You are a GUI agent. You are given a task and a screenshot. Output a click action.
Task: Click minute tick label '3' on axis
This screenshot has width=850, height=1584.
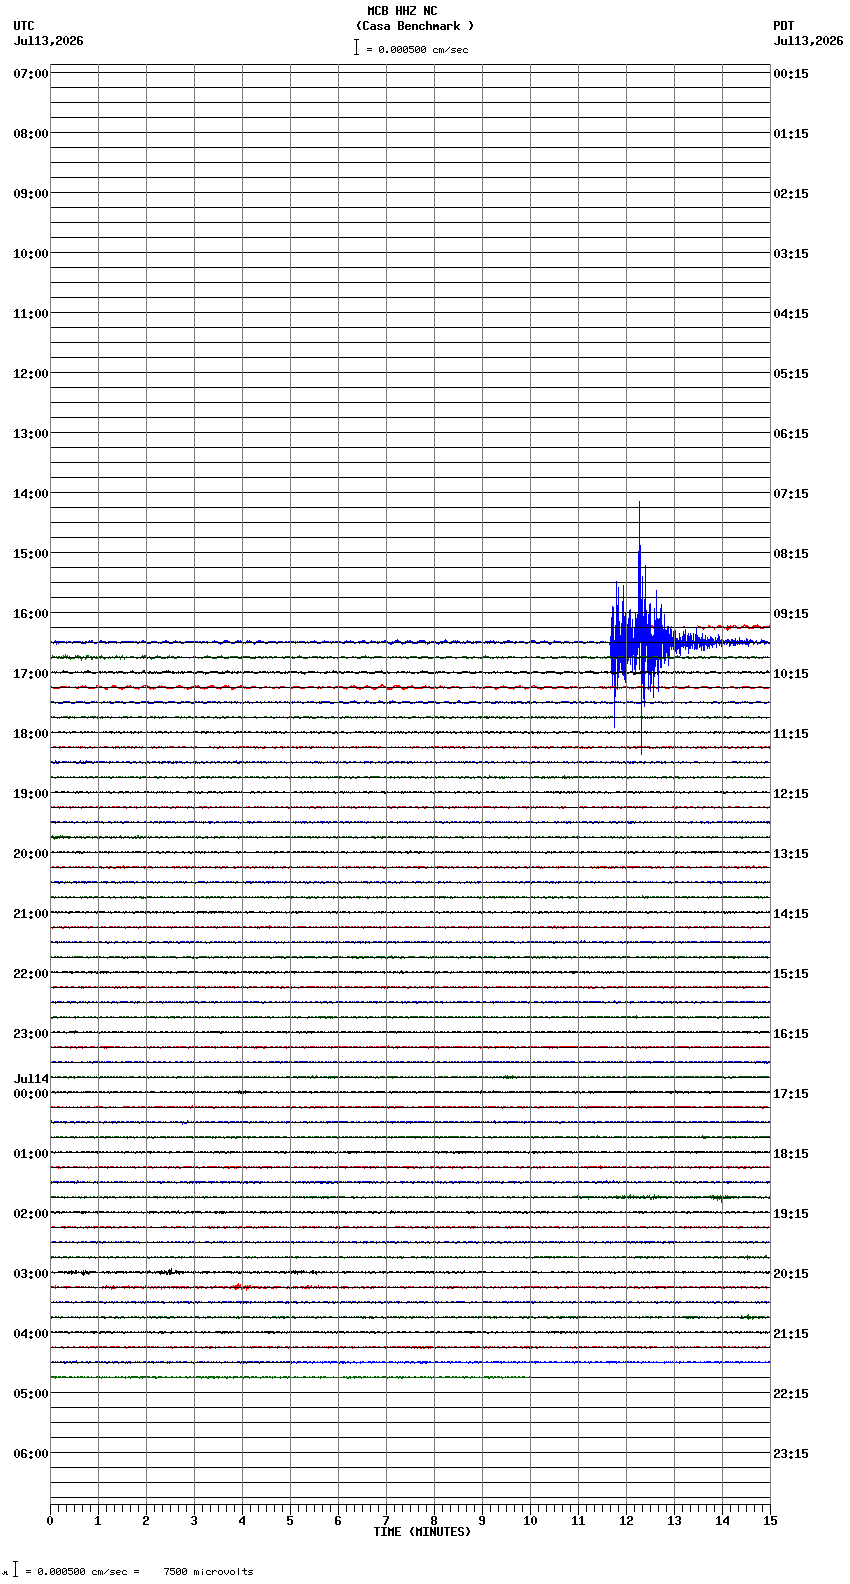pos(194,1521)
